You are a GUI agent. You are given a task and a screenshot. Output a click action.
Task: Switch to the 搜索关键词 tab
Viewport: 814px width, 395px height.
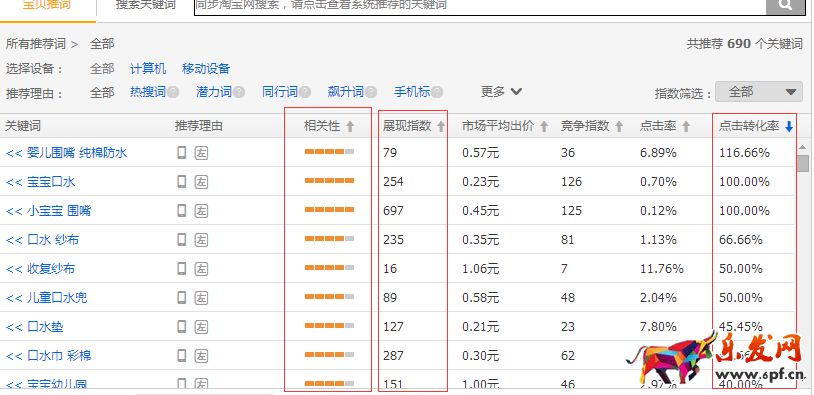pos(145,5)
